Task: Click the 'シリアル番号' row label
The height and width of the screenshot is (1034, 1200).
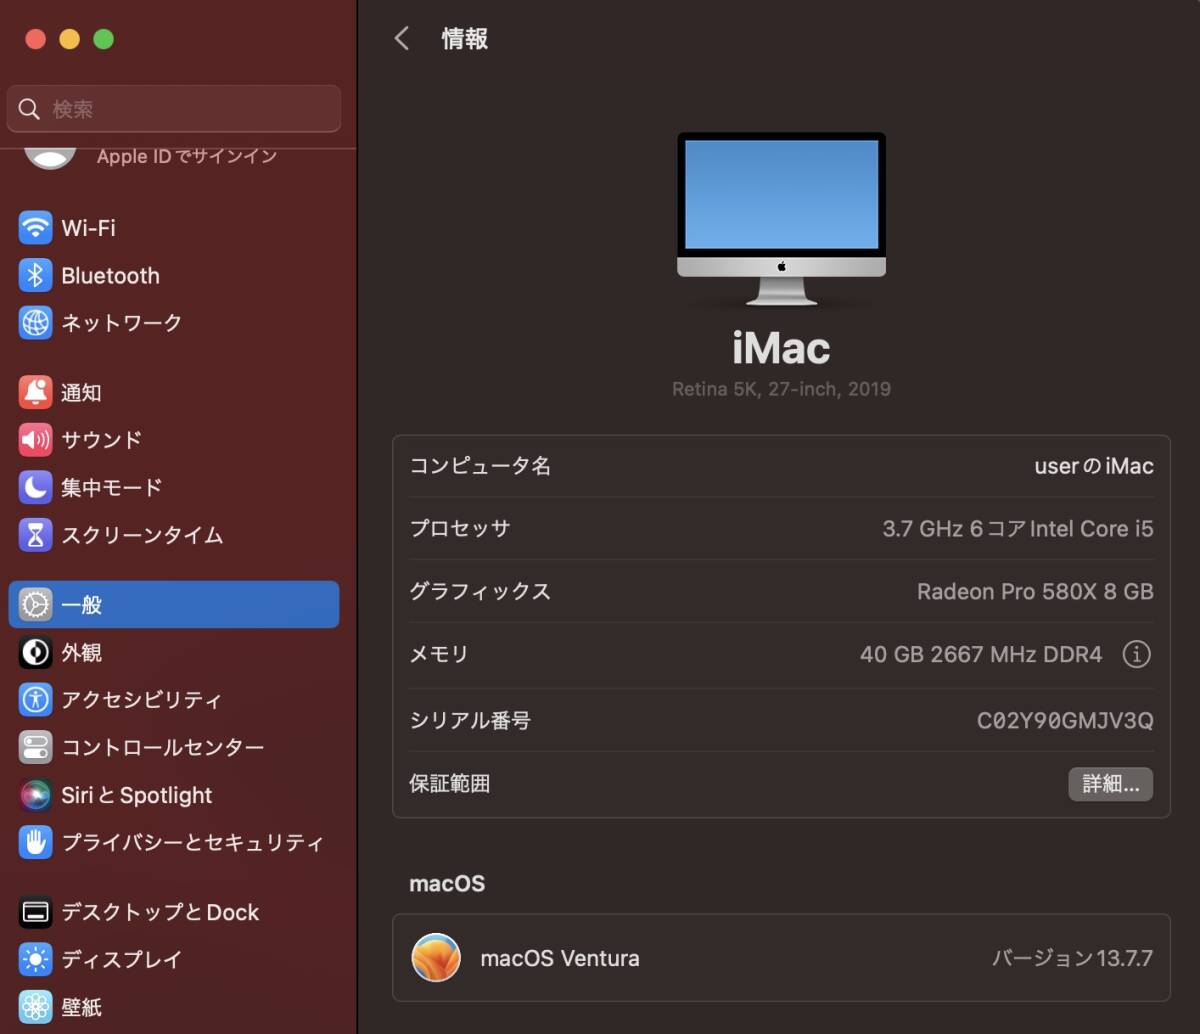Action: [x=470, y=720]
